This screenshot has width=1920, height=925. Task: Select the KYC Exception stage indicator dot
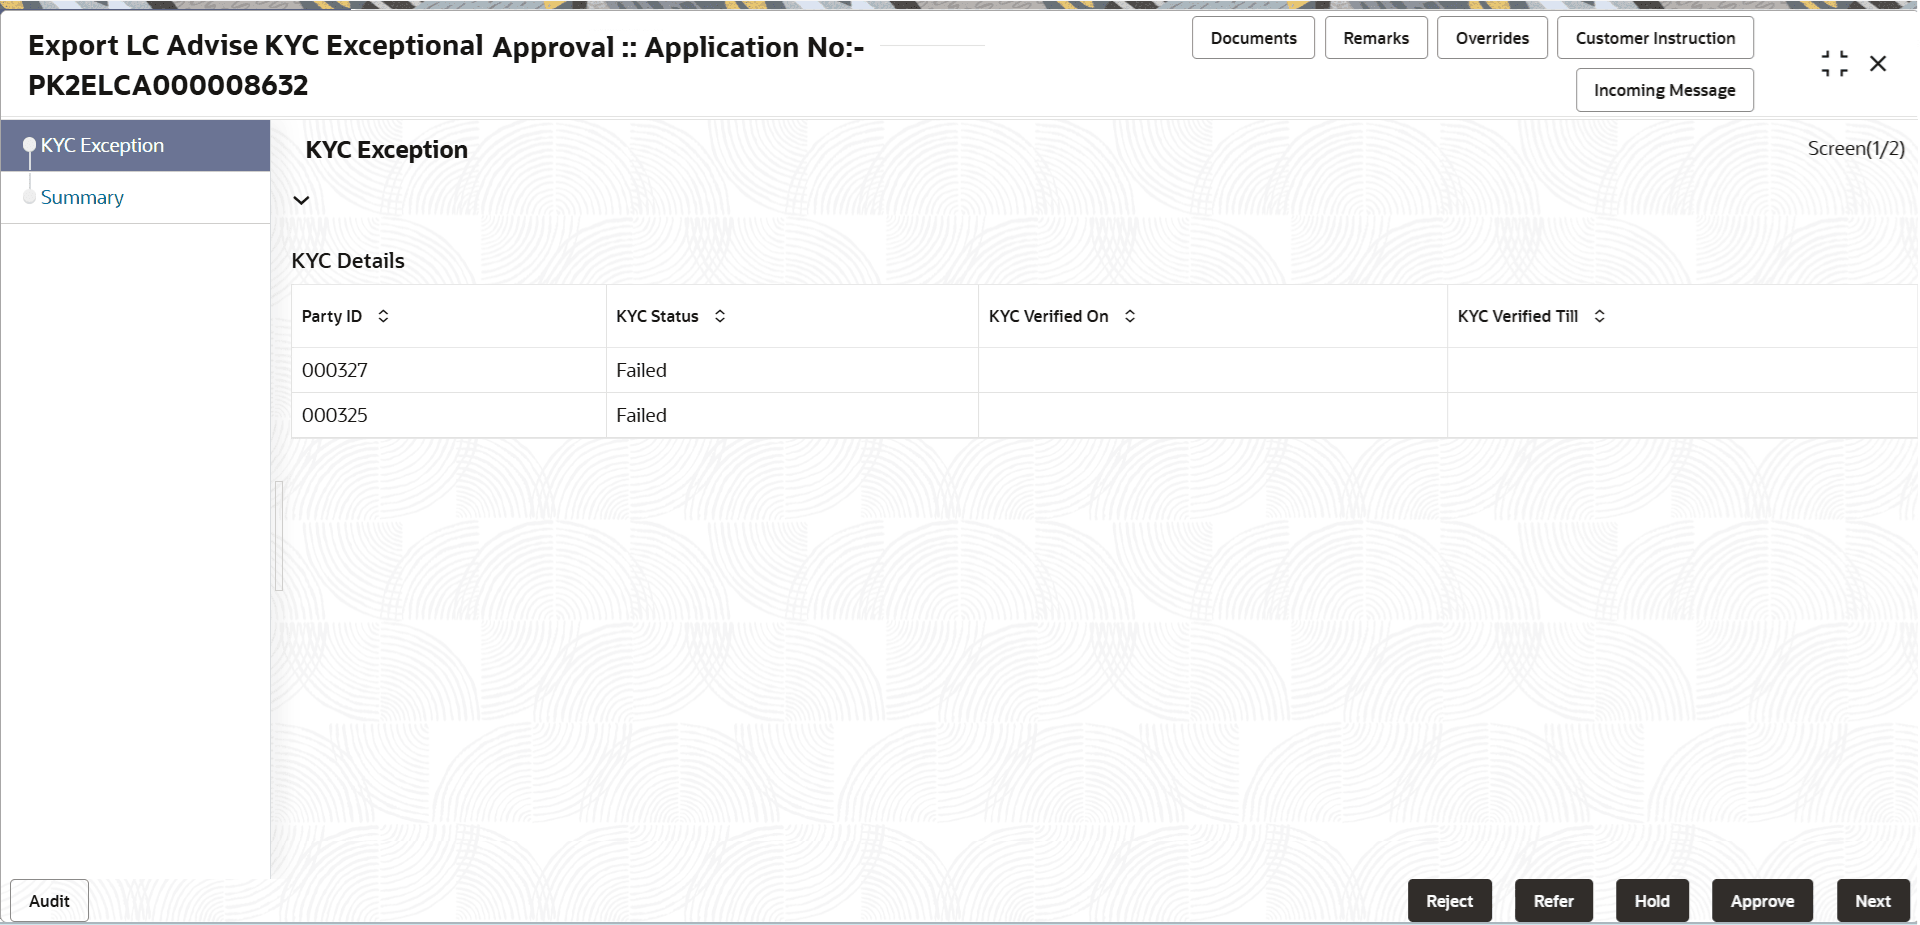29,144
